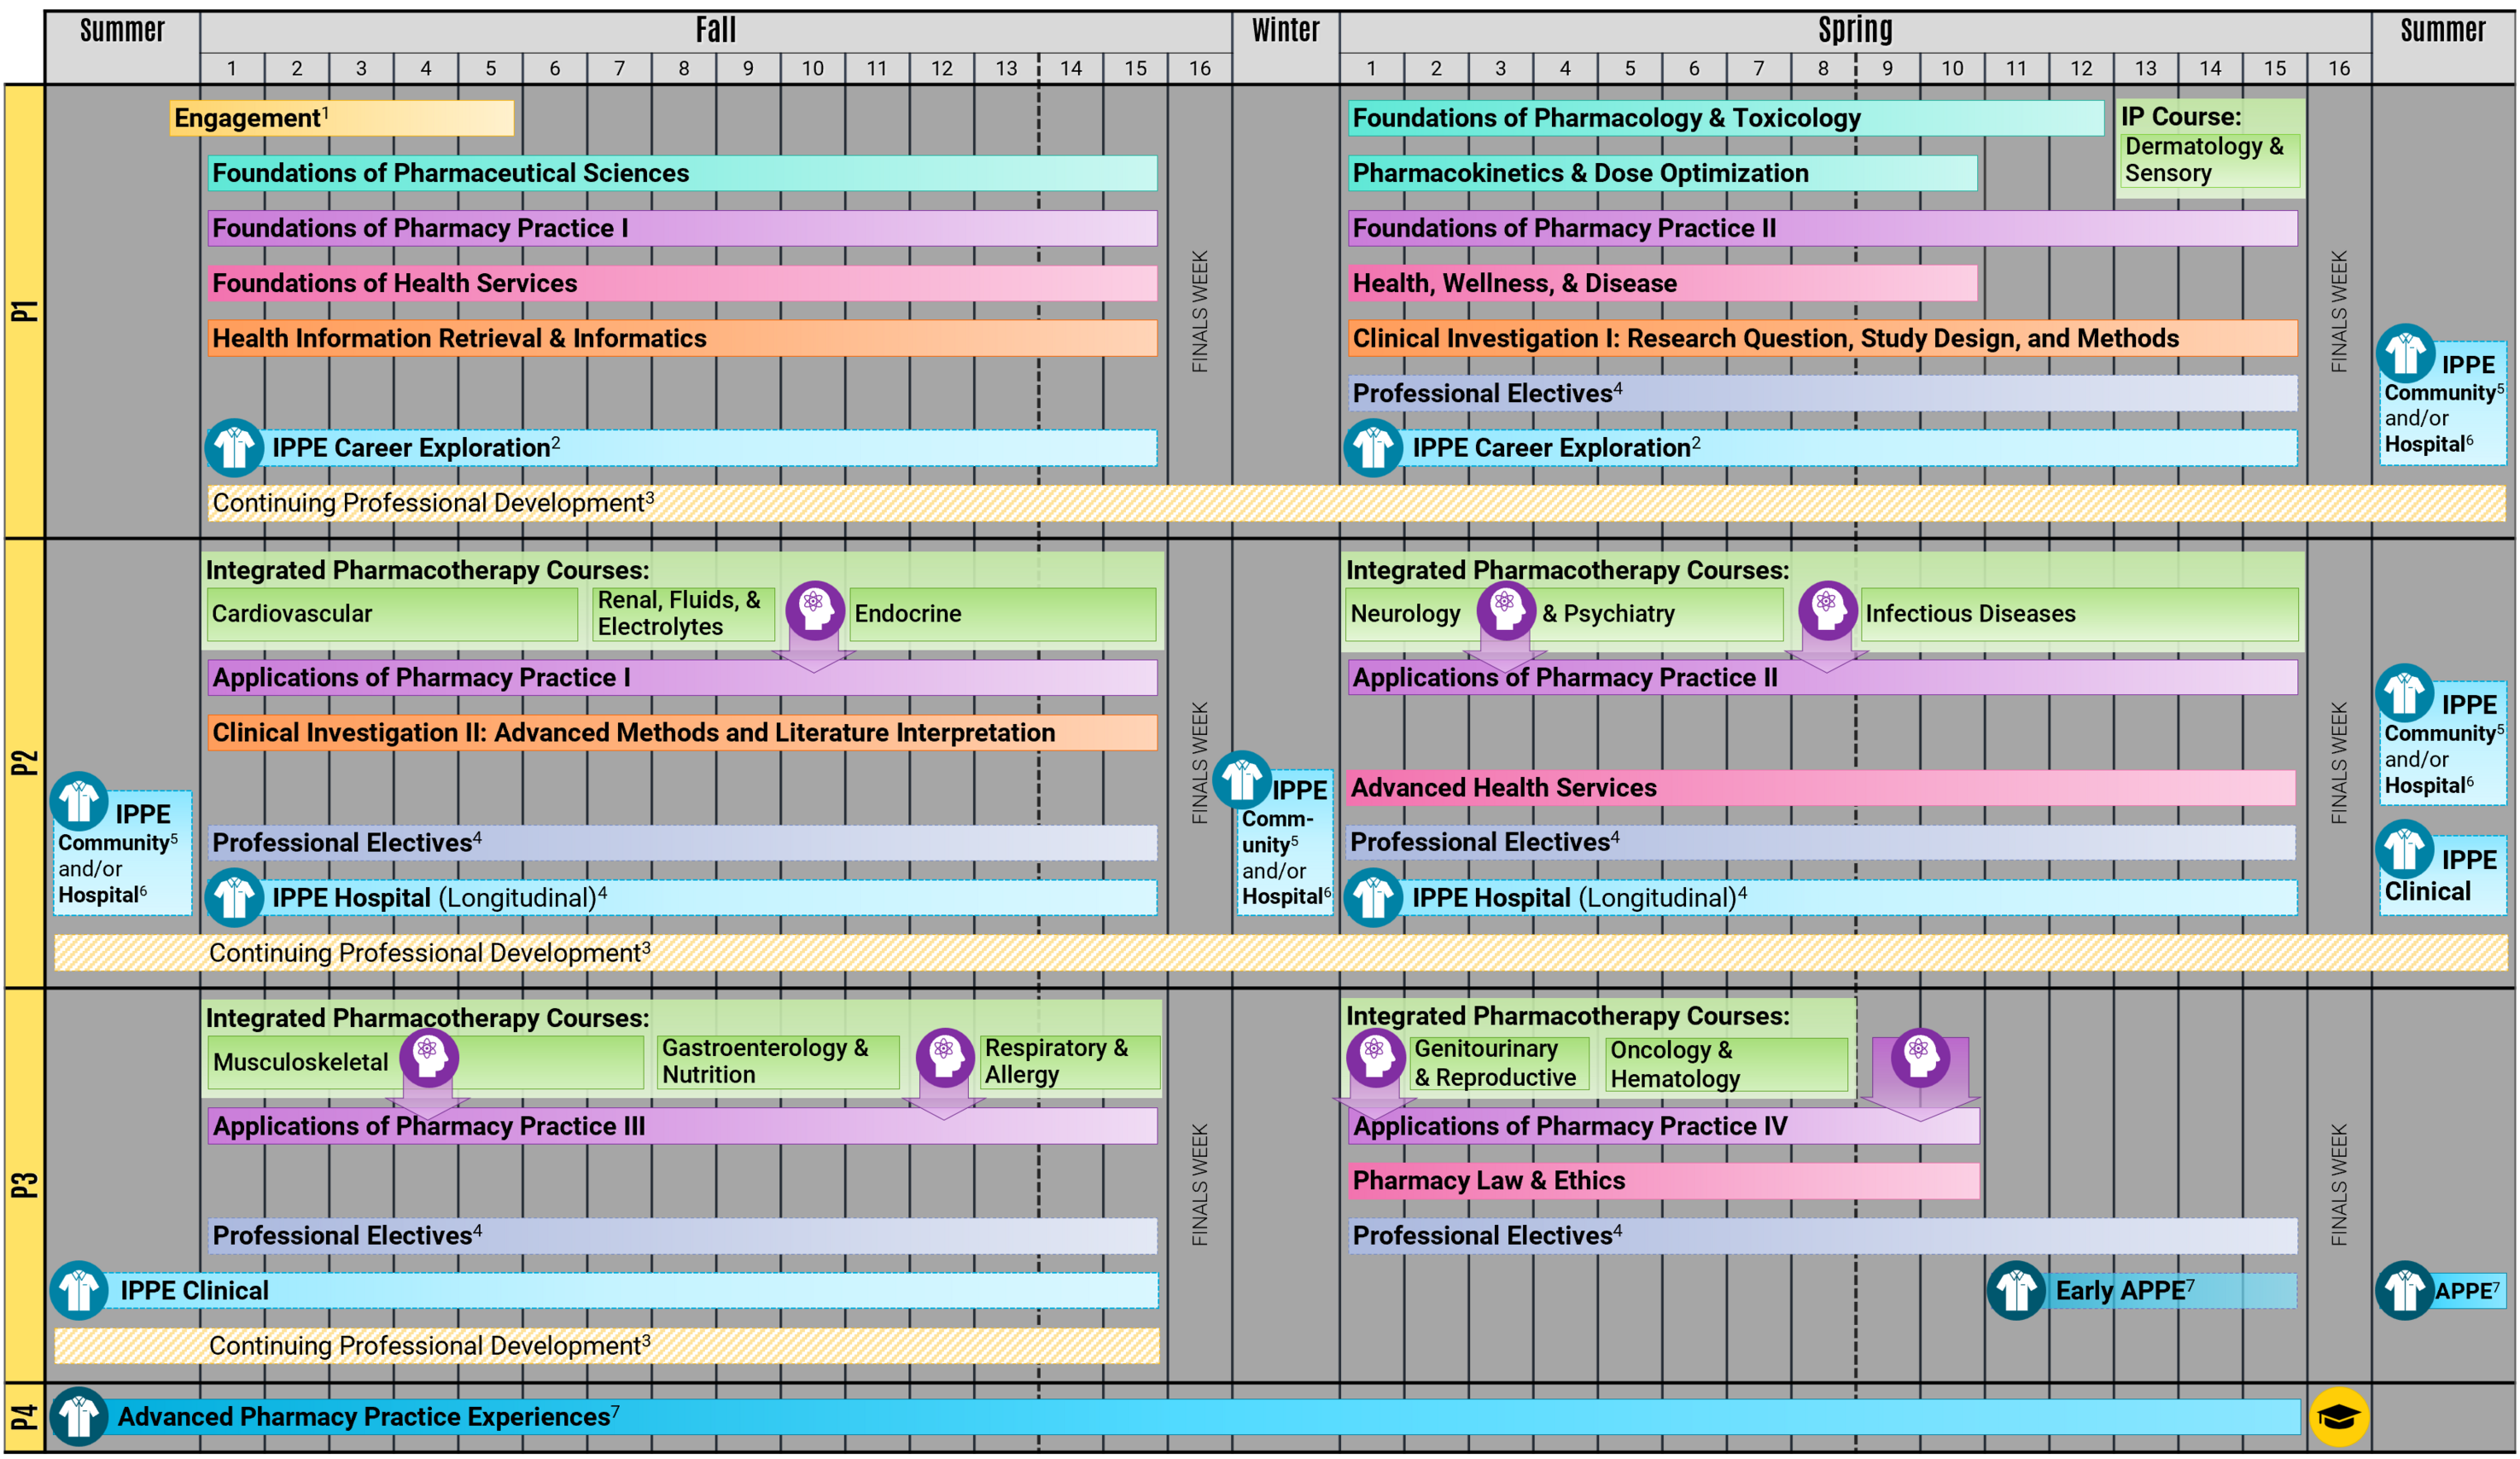Image resolution: width=2520 pixels, height=1459 pixels.
Task: Click lab coat icon beside Early APPE
Action: click(2015, 1290)
